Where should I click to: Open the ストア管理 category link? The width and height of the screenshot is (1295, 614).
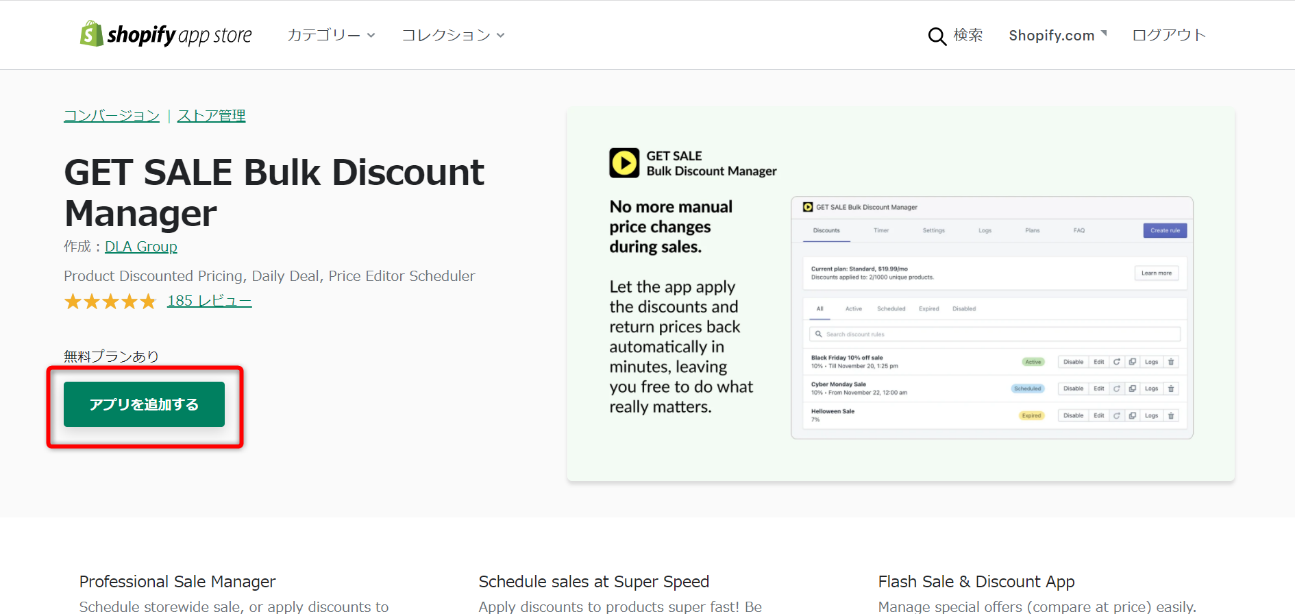tap(212, 115)
